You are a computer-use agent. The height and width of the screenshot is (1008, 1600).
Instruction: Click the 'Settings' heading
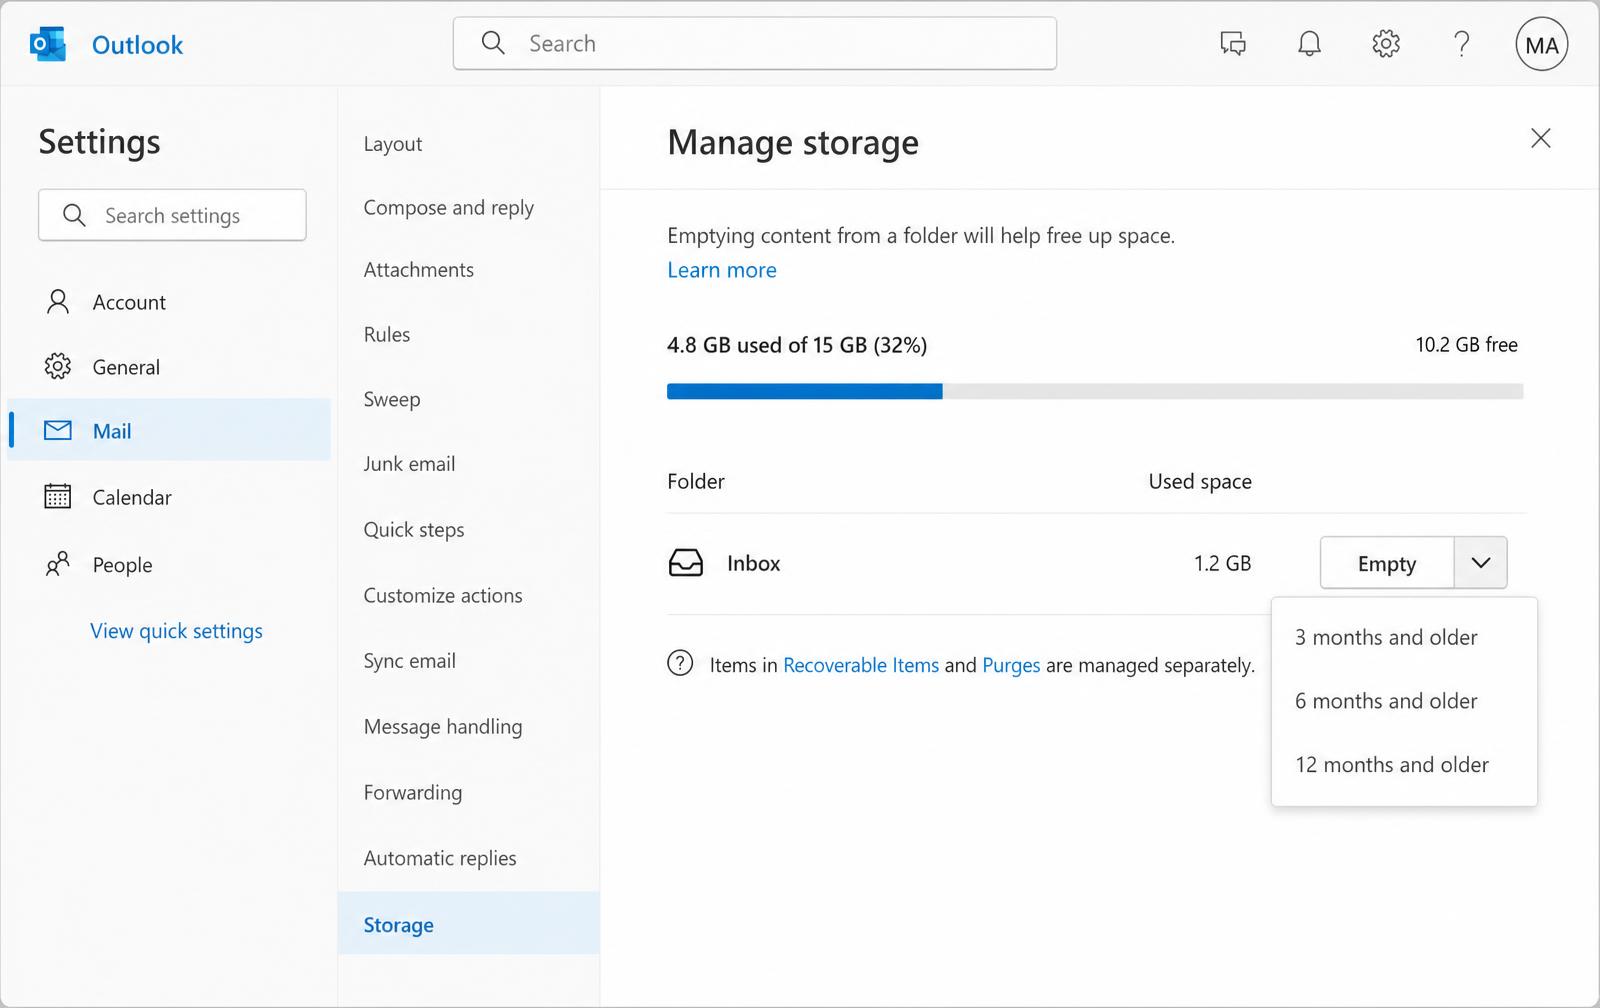tap(99, 142)
